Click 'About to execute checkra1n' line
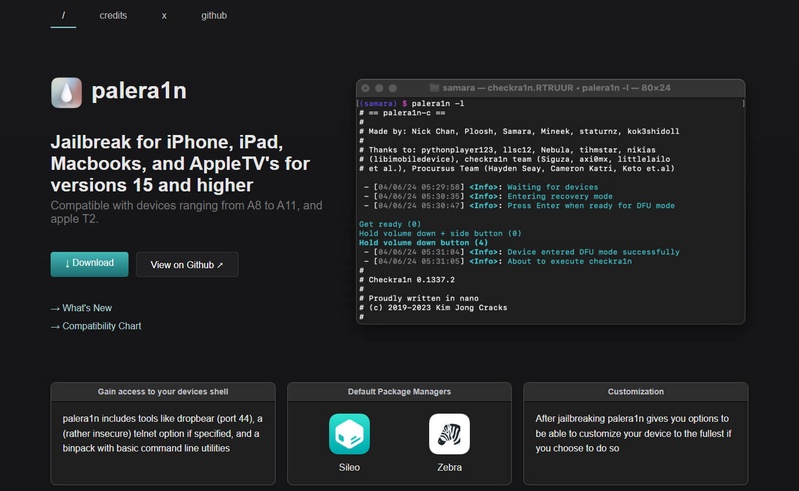Viewport: 799px width, 491px height. (498, 261)
